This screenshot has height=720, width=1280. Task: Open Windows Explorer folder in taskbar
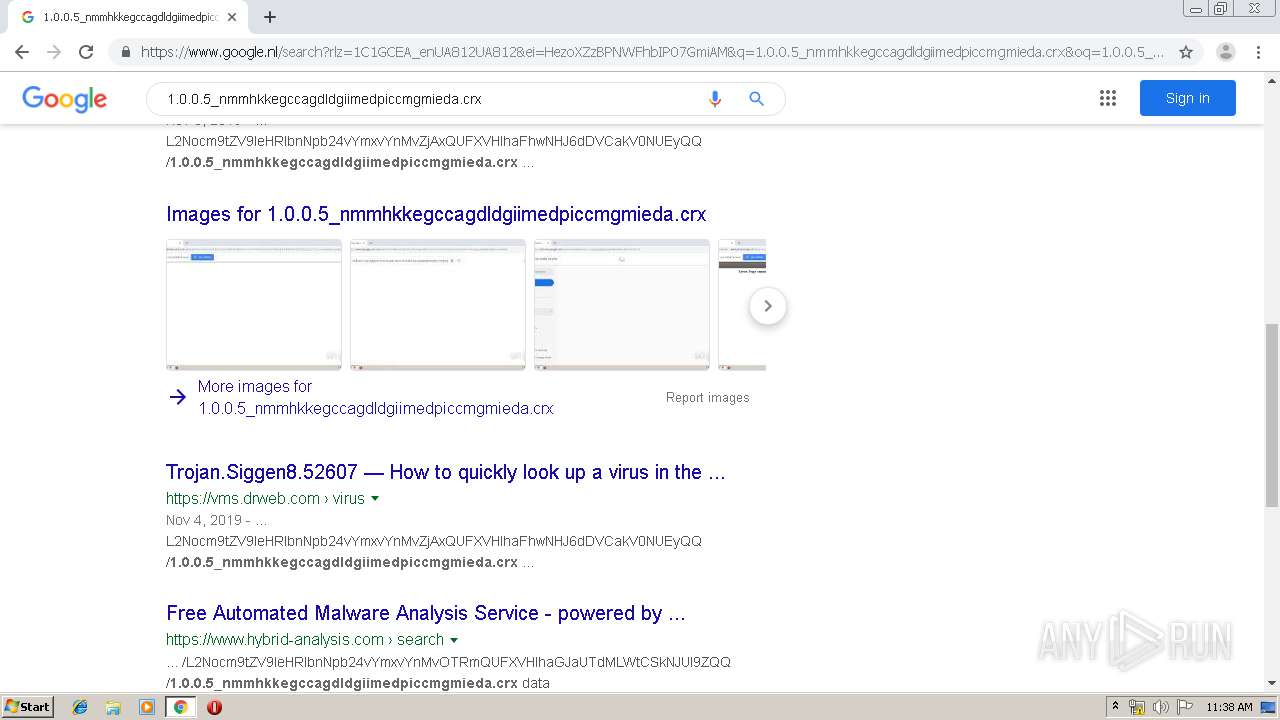(113, 707)
